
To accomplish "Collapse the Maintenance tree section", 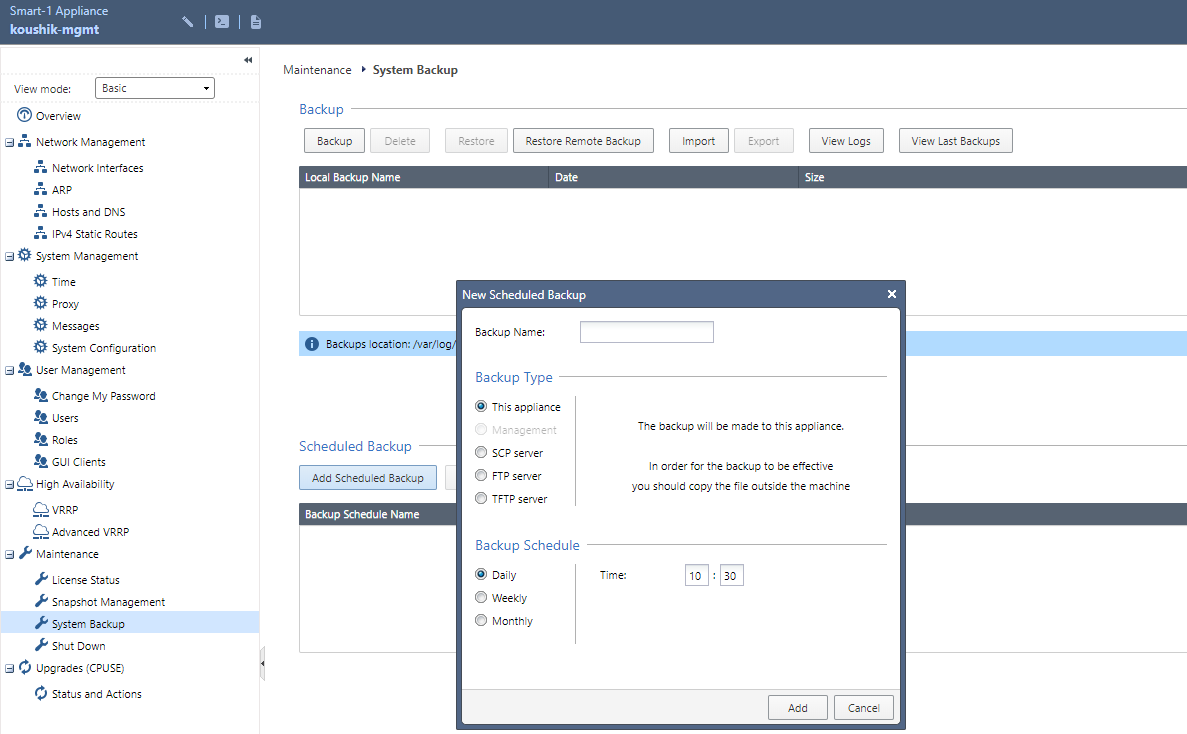I will point(9,555).
